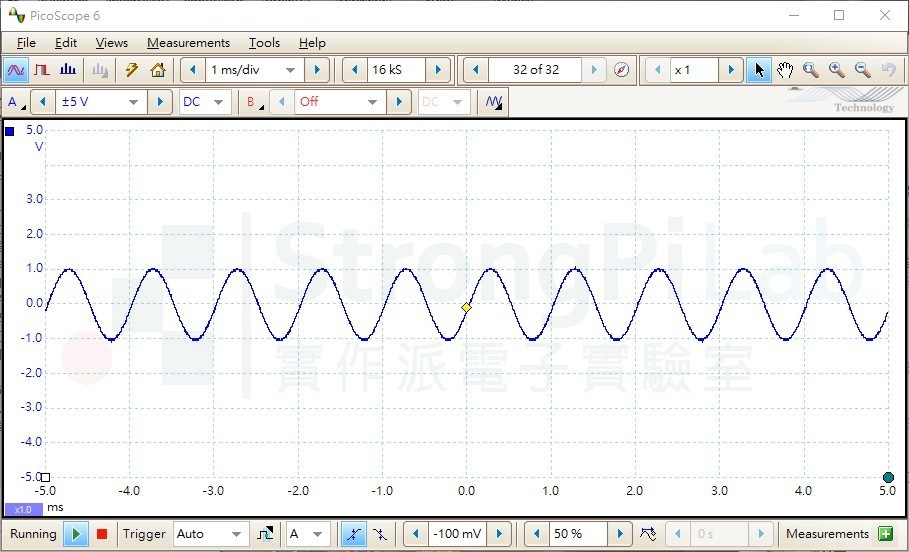
Task: Toggle rising edge trigger
Action: coord(353,534)
